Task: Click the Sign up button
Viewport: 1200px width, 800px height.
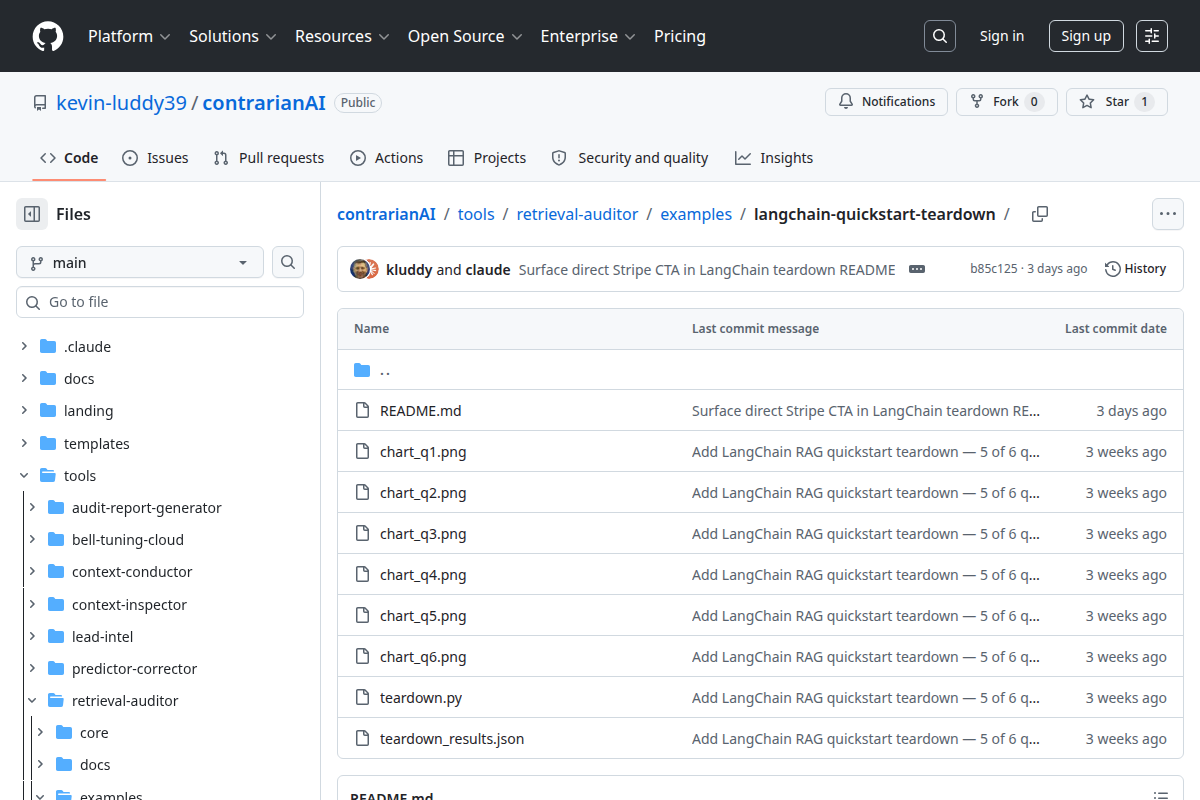Action: [x=1086, y=36]
